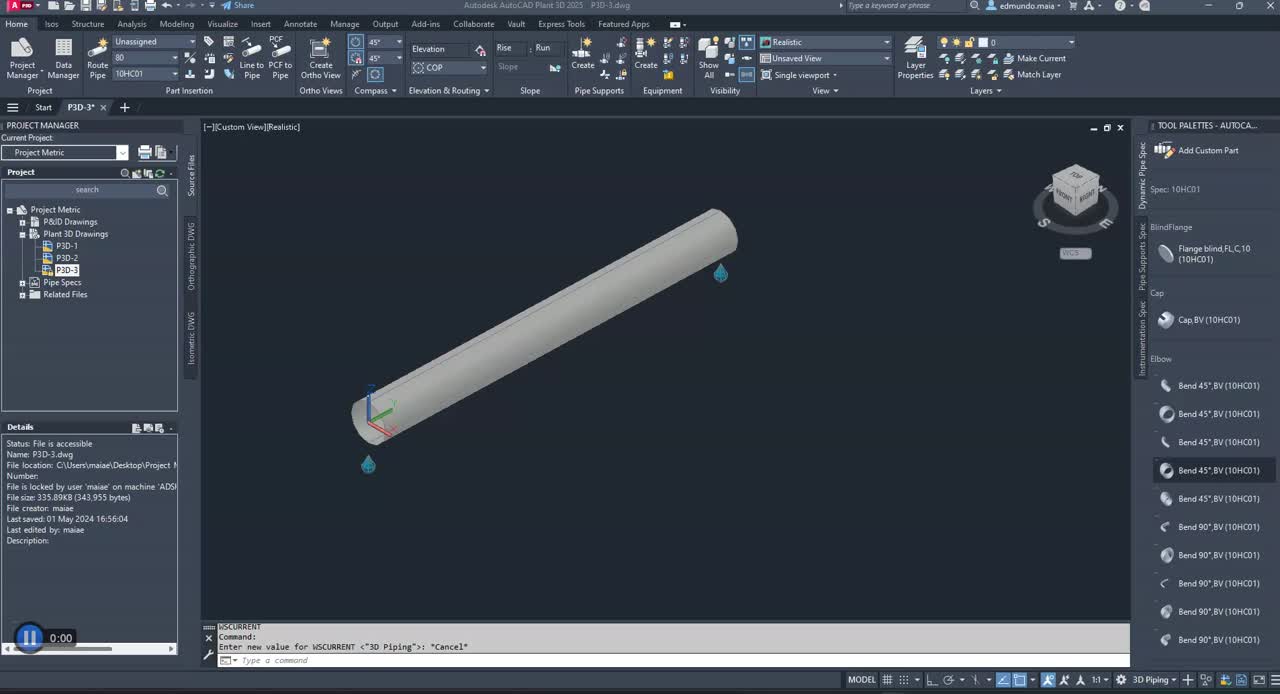Collapse the Plant 3D Drawings tree node
This screenshot has width=1280, height=694.
(22, 234)
